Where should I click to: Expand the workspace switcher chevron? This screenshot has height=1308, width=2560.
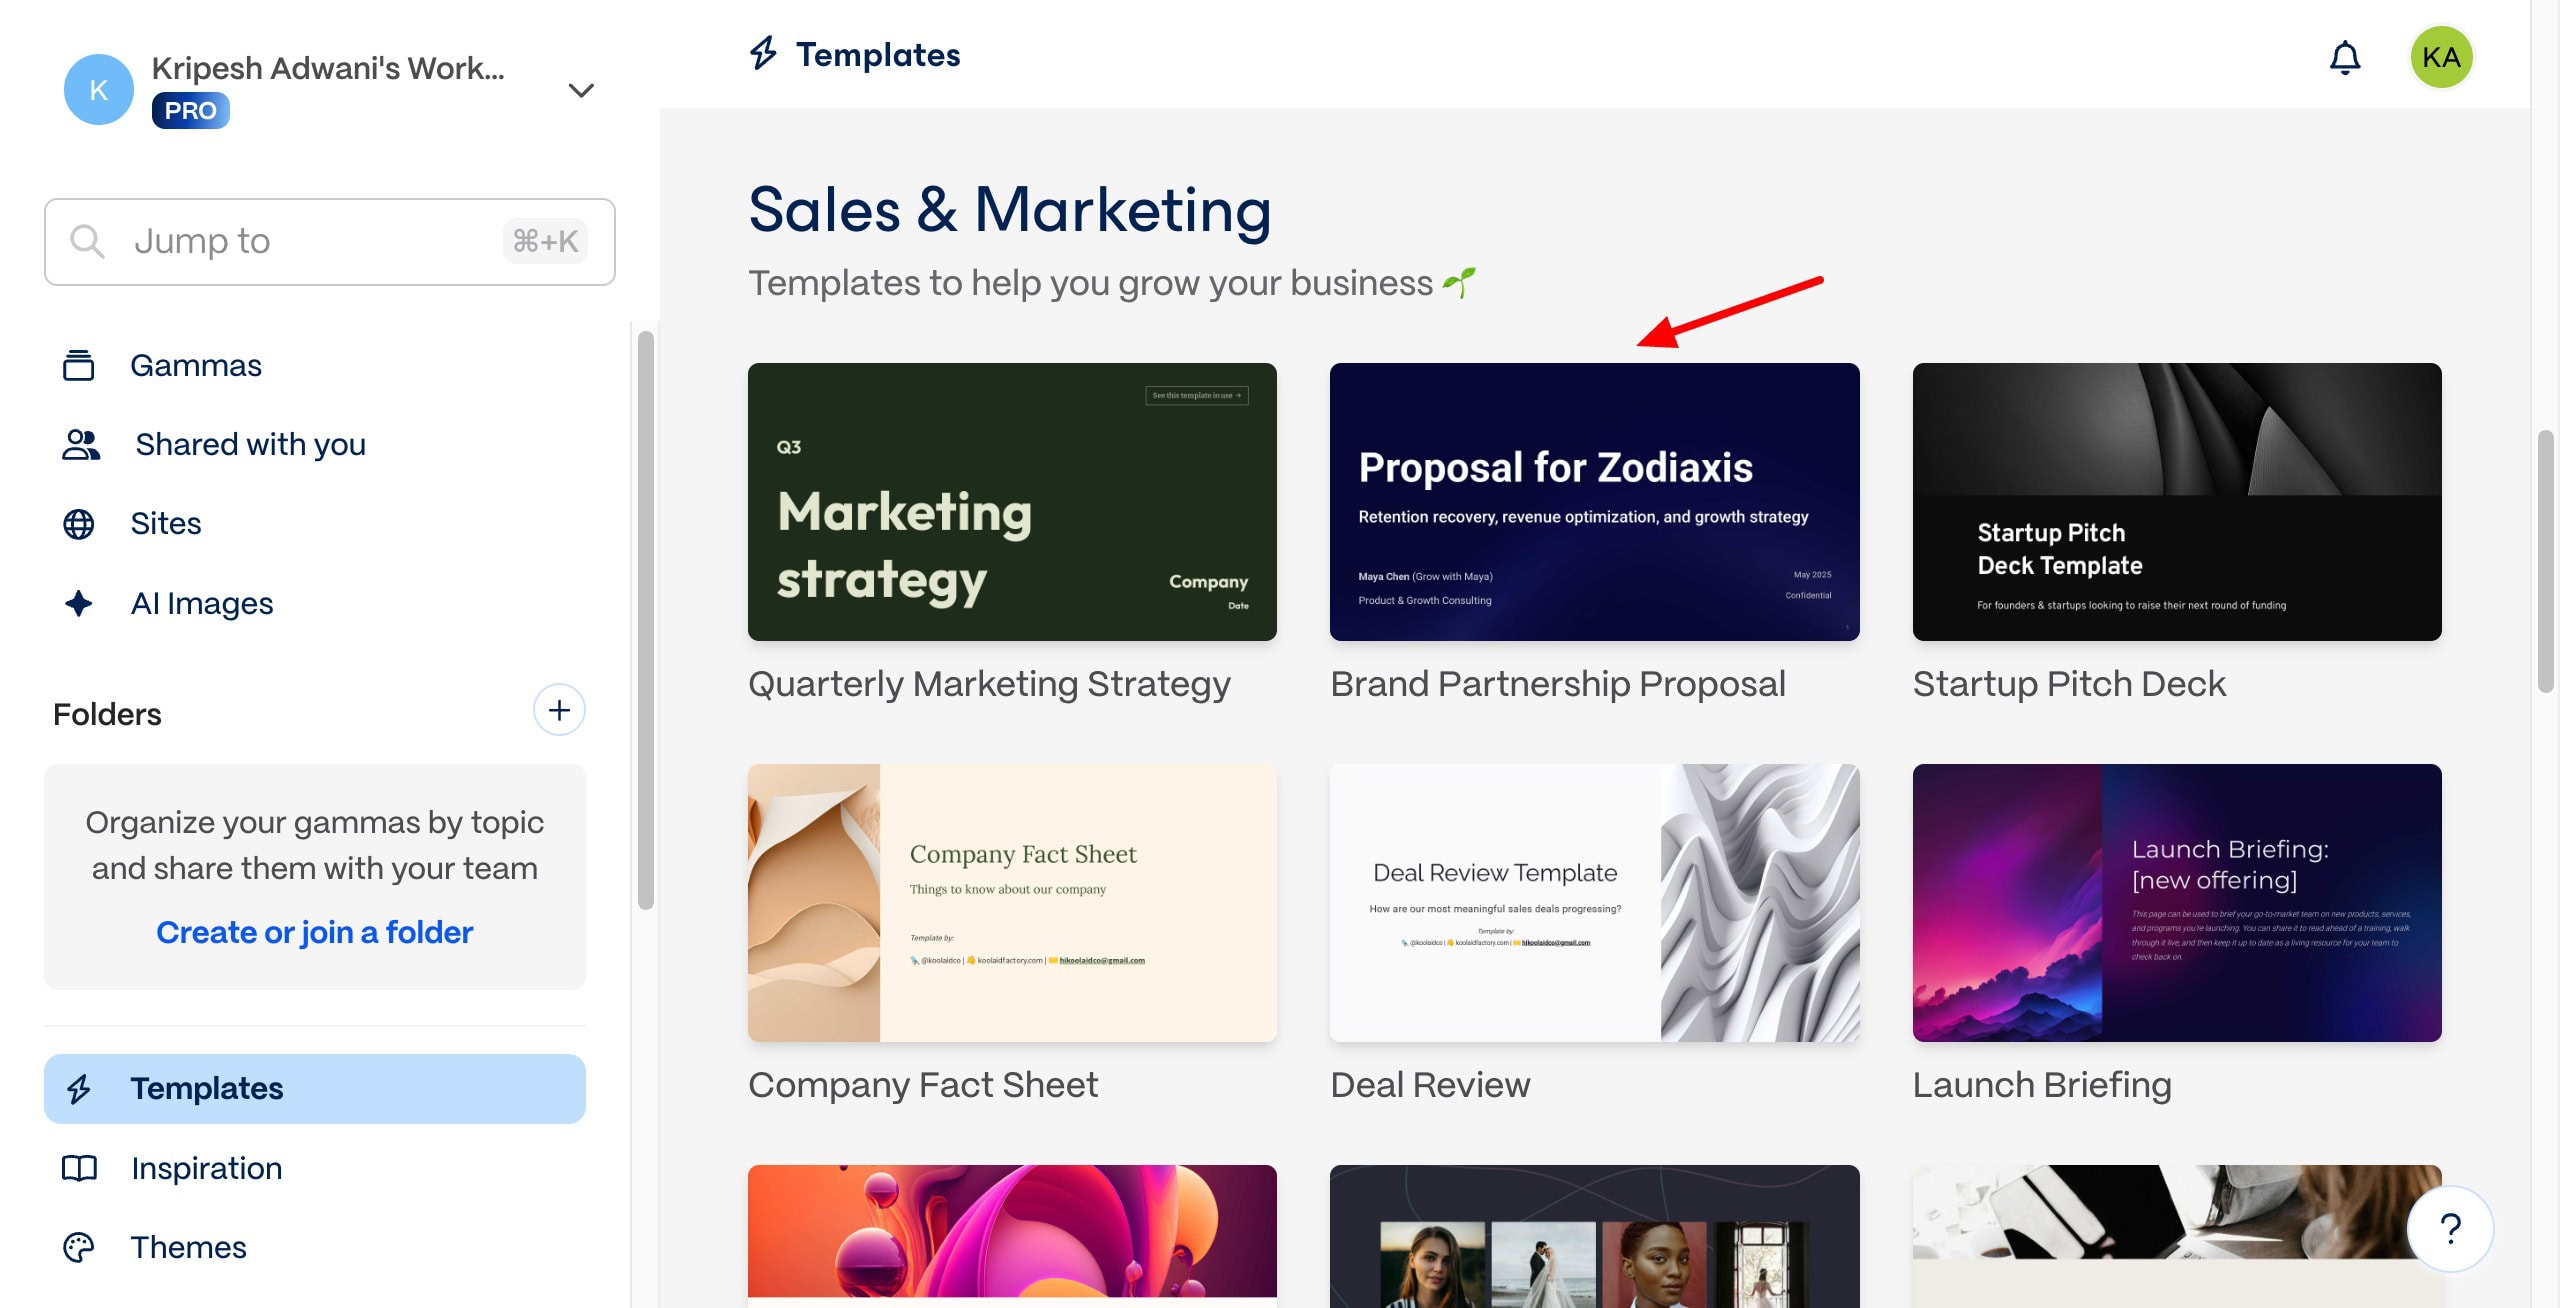(x=581, y=90)
